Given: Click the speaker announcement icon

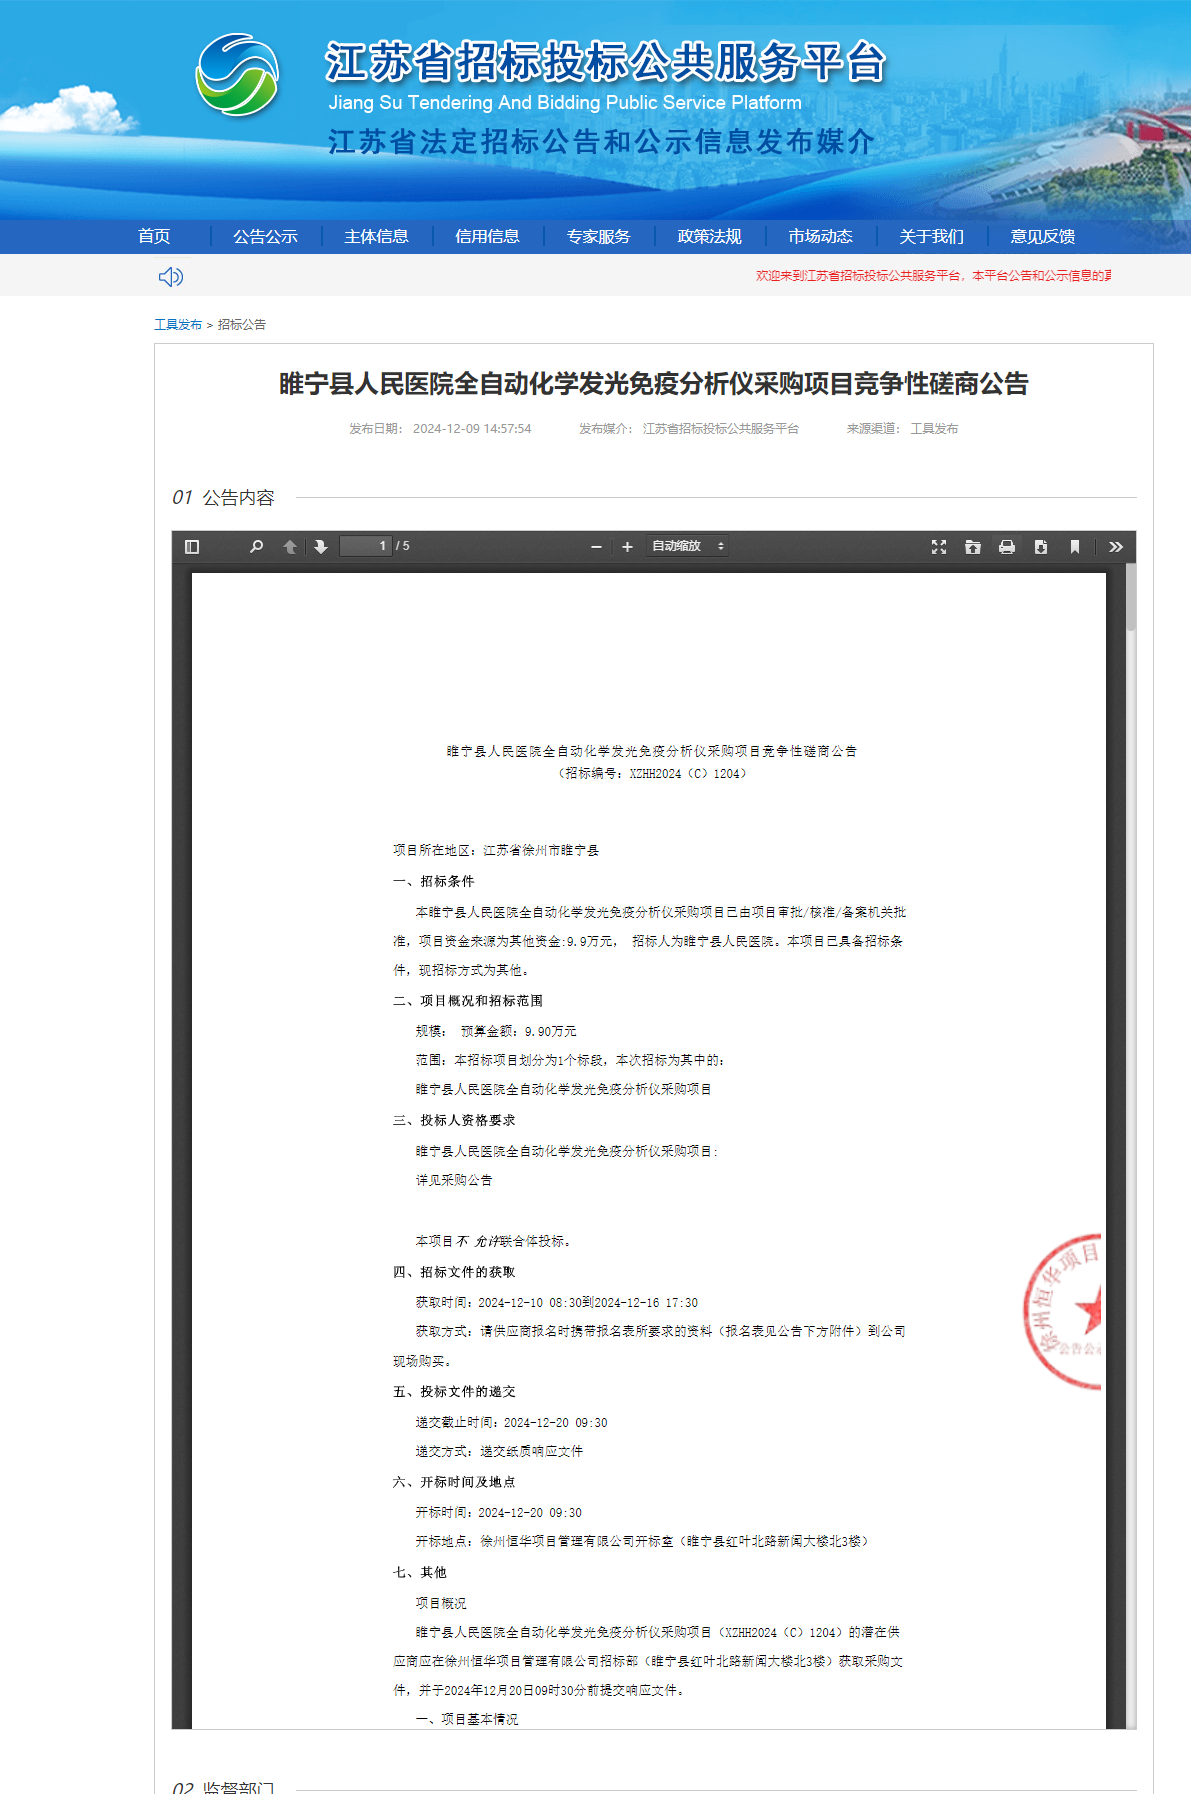Looking at the screenshot, I should point(171,277).
